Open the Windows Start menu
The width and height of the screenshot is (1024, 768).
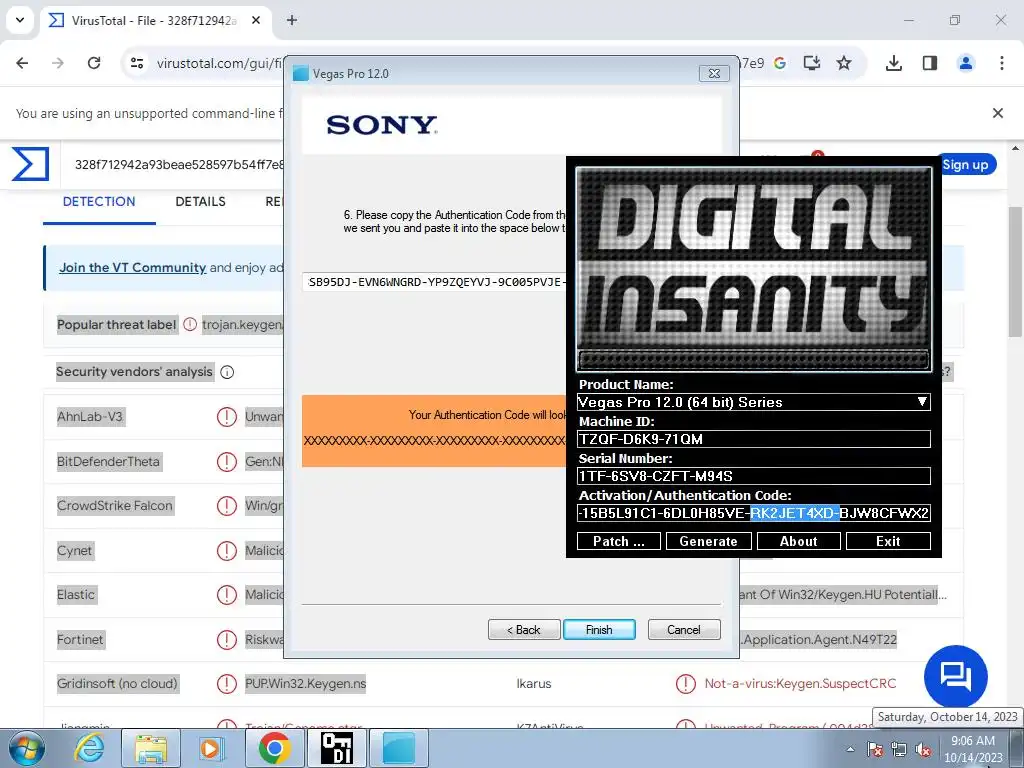[x=27, y=748]
